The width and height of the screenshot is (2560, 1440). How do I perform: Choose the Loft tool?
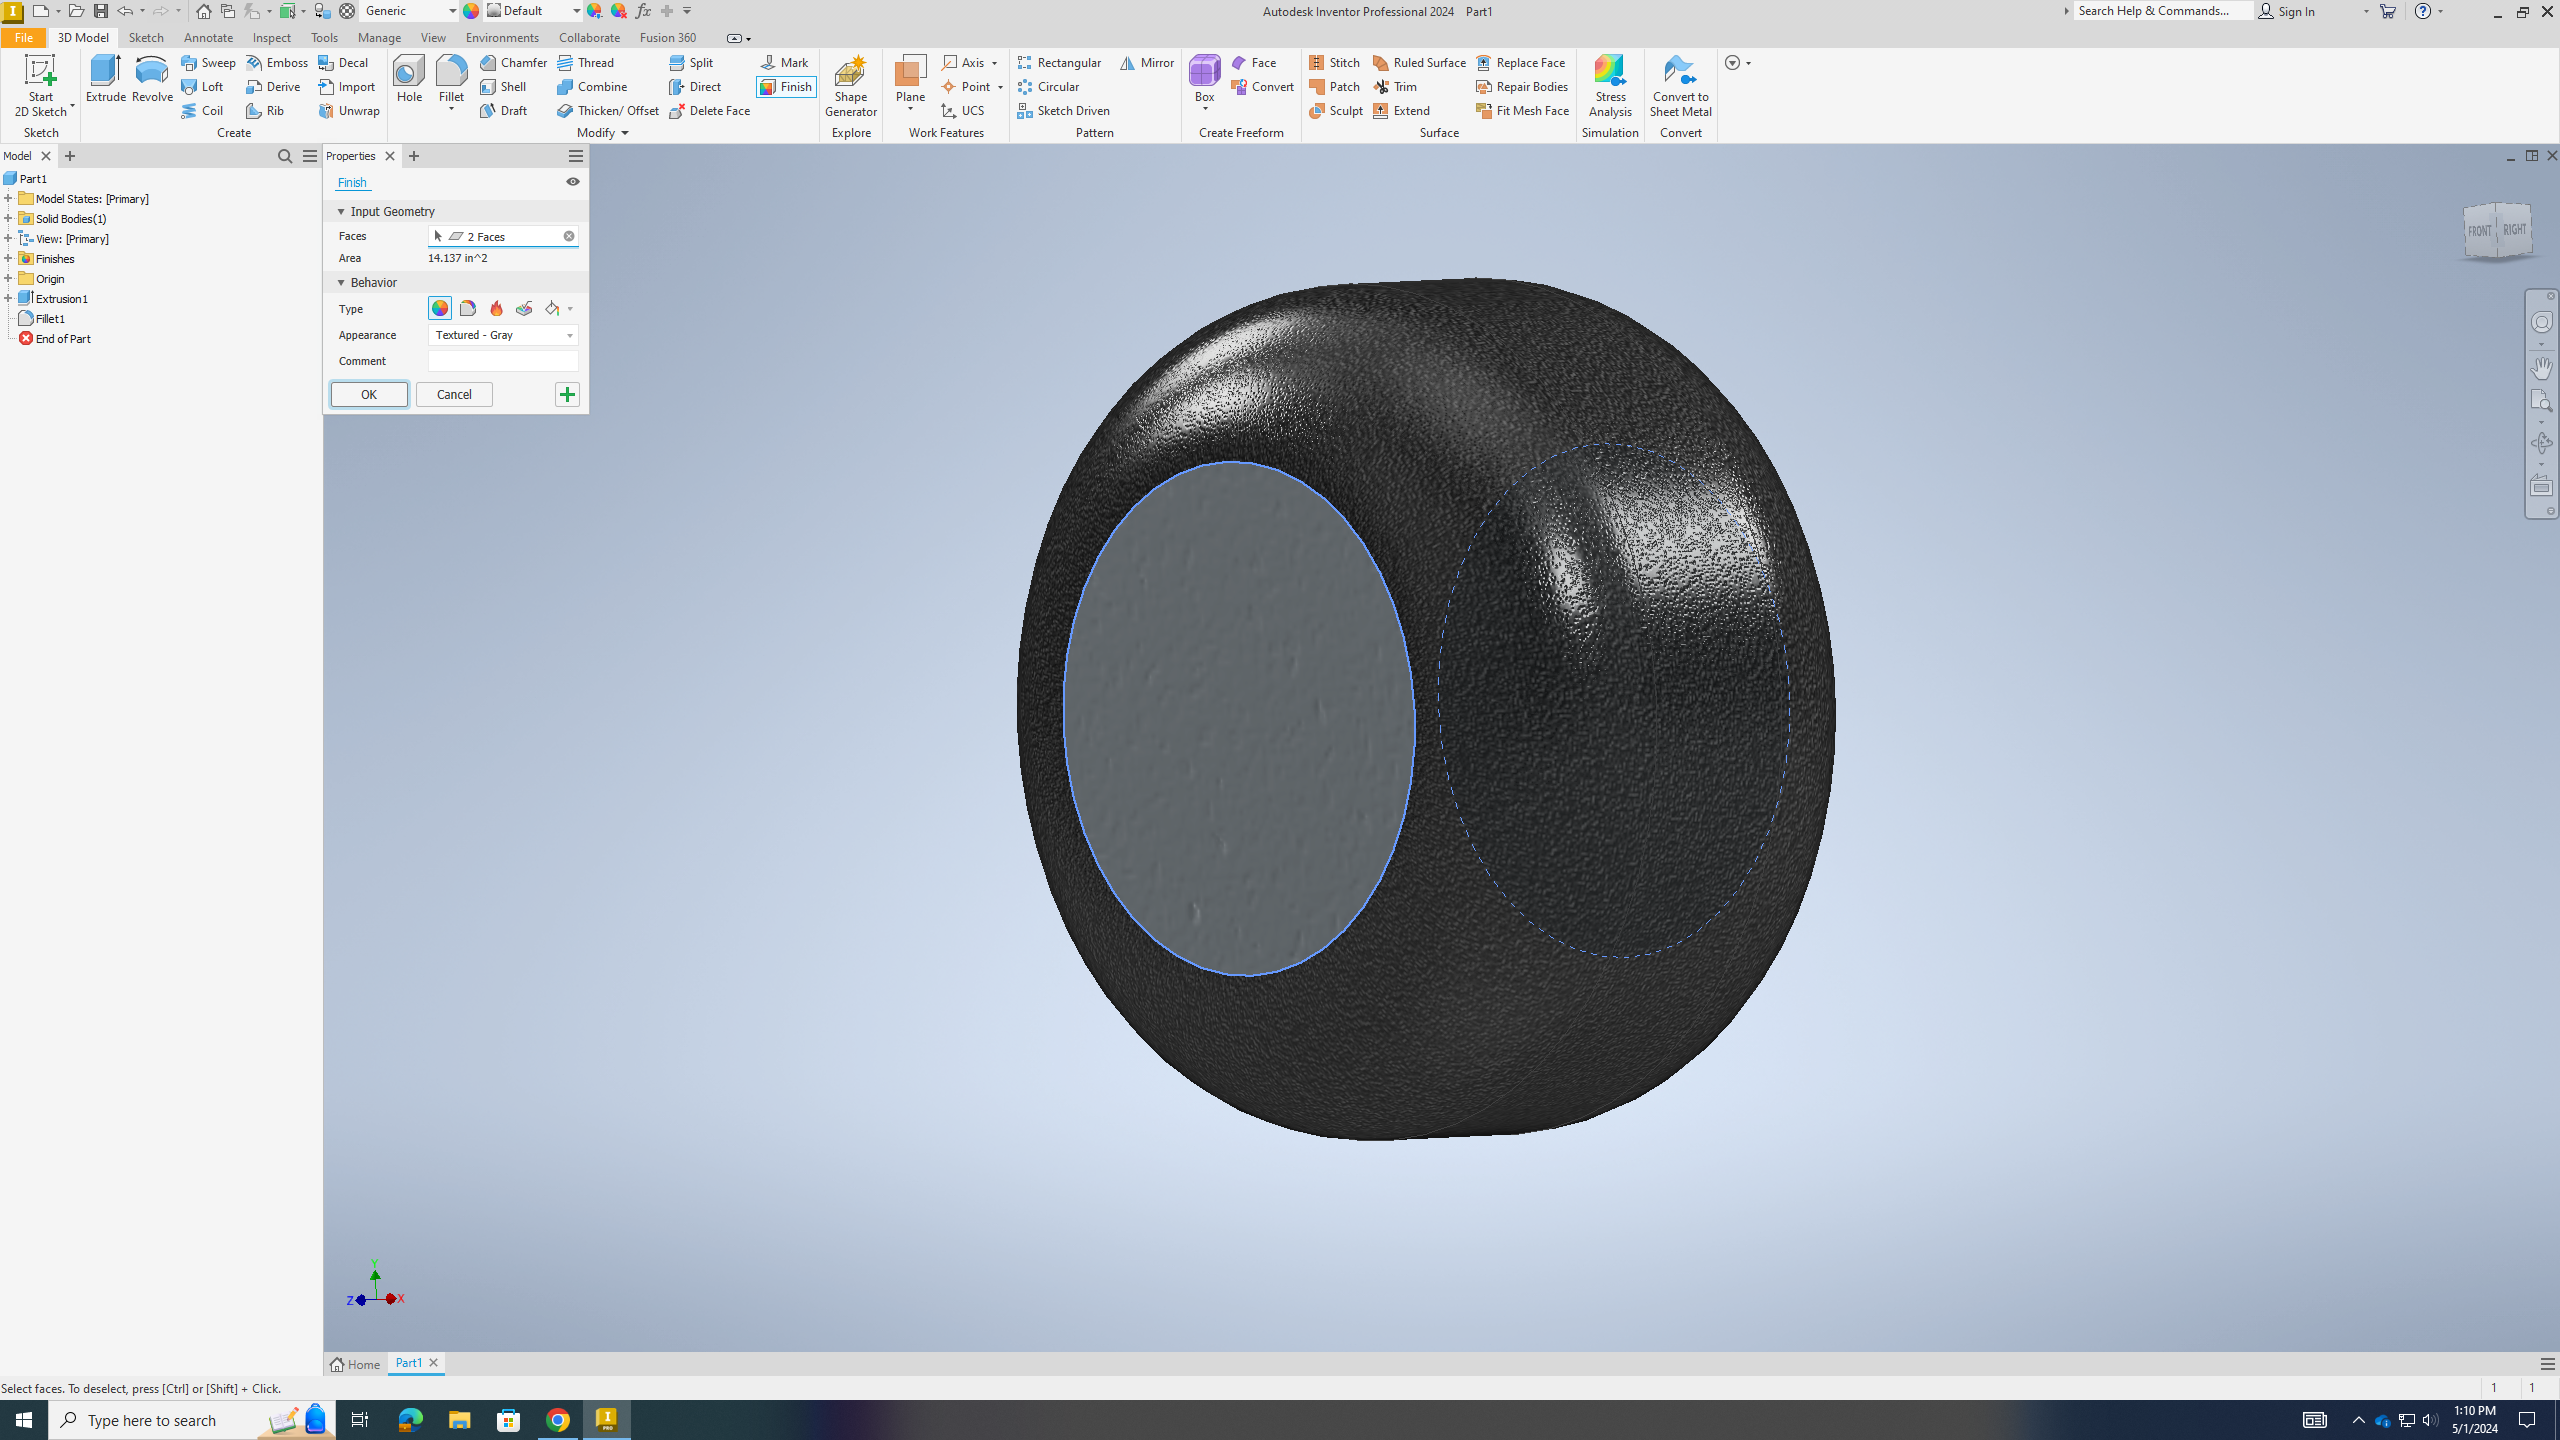202,87
